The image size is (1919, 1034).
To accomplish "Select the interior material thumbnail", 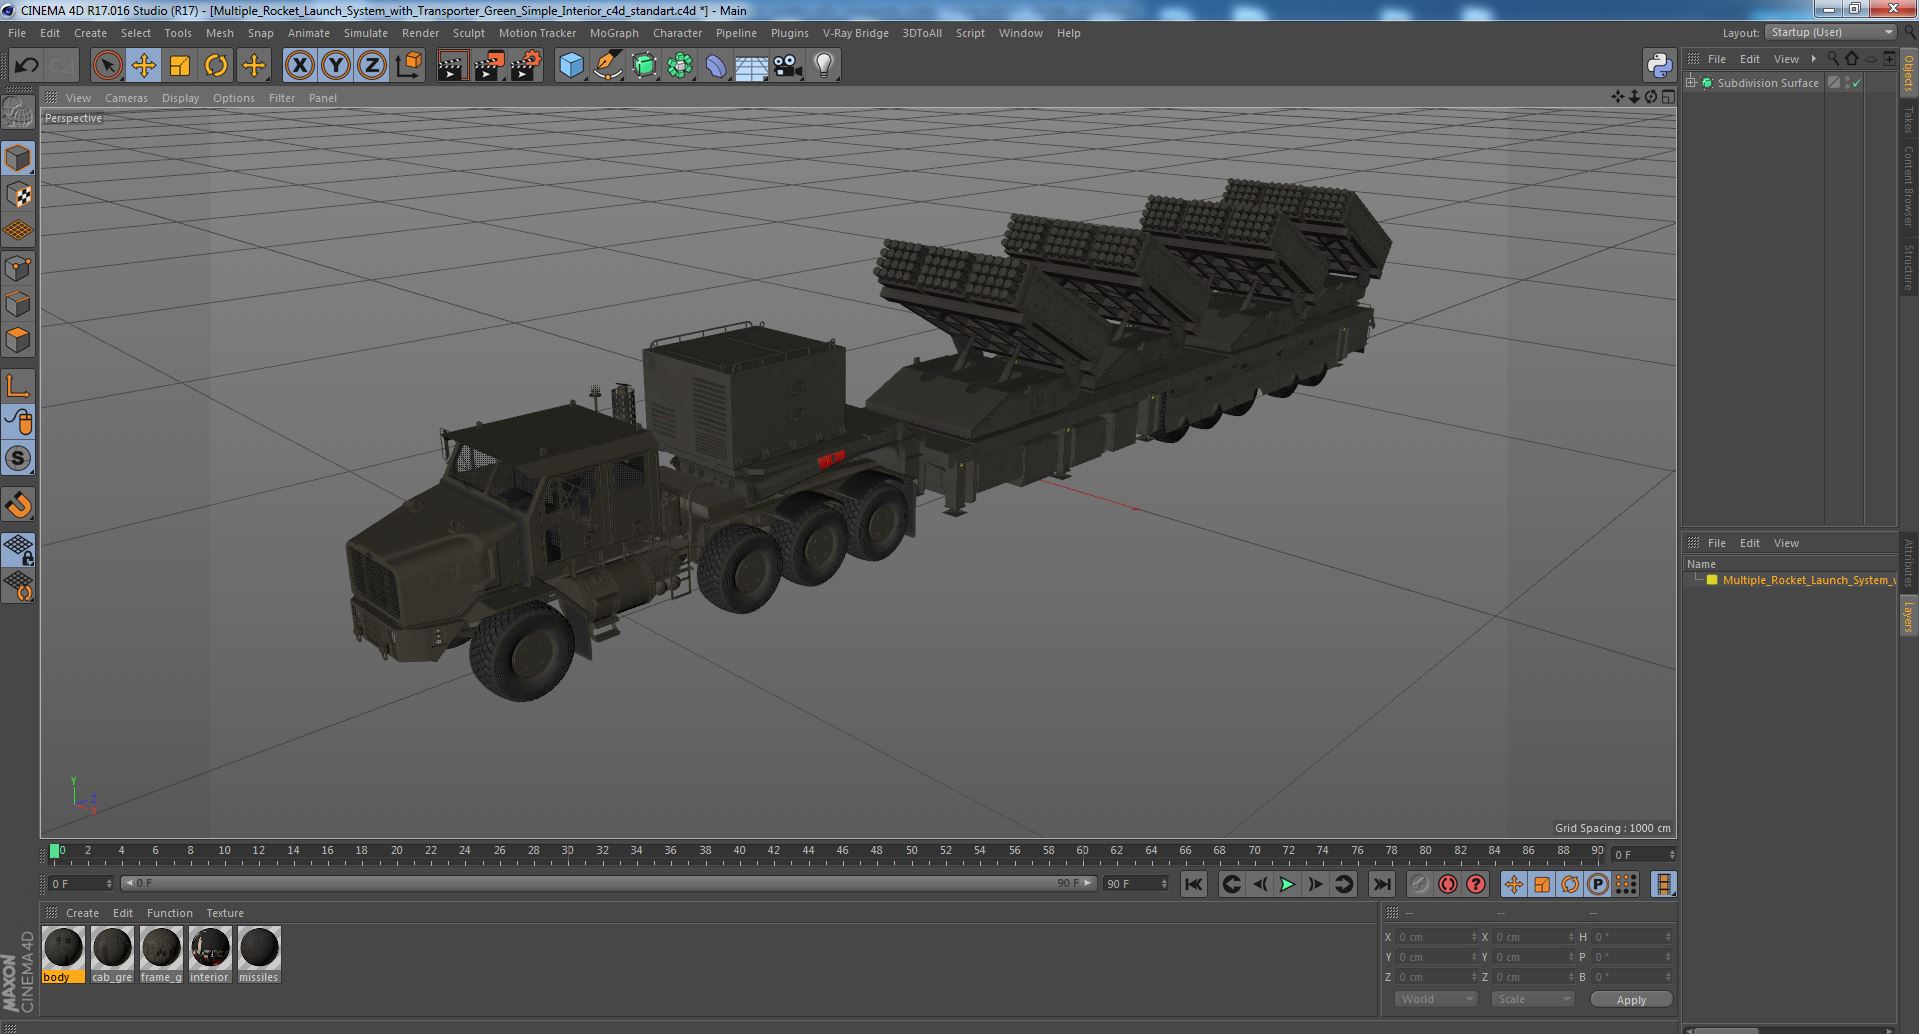I will tap(210, 955).
